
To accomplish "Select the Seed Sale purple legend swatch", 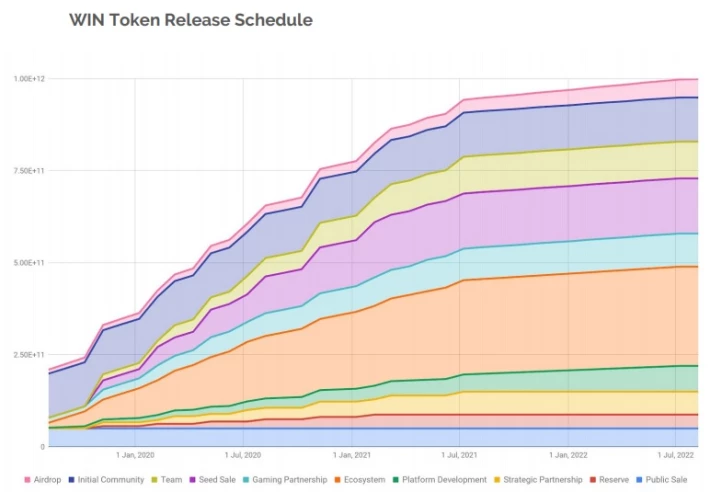I will click(192, 480).
